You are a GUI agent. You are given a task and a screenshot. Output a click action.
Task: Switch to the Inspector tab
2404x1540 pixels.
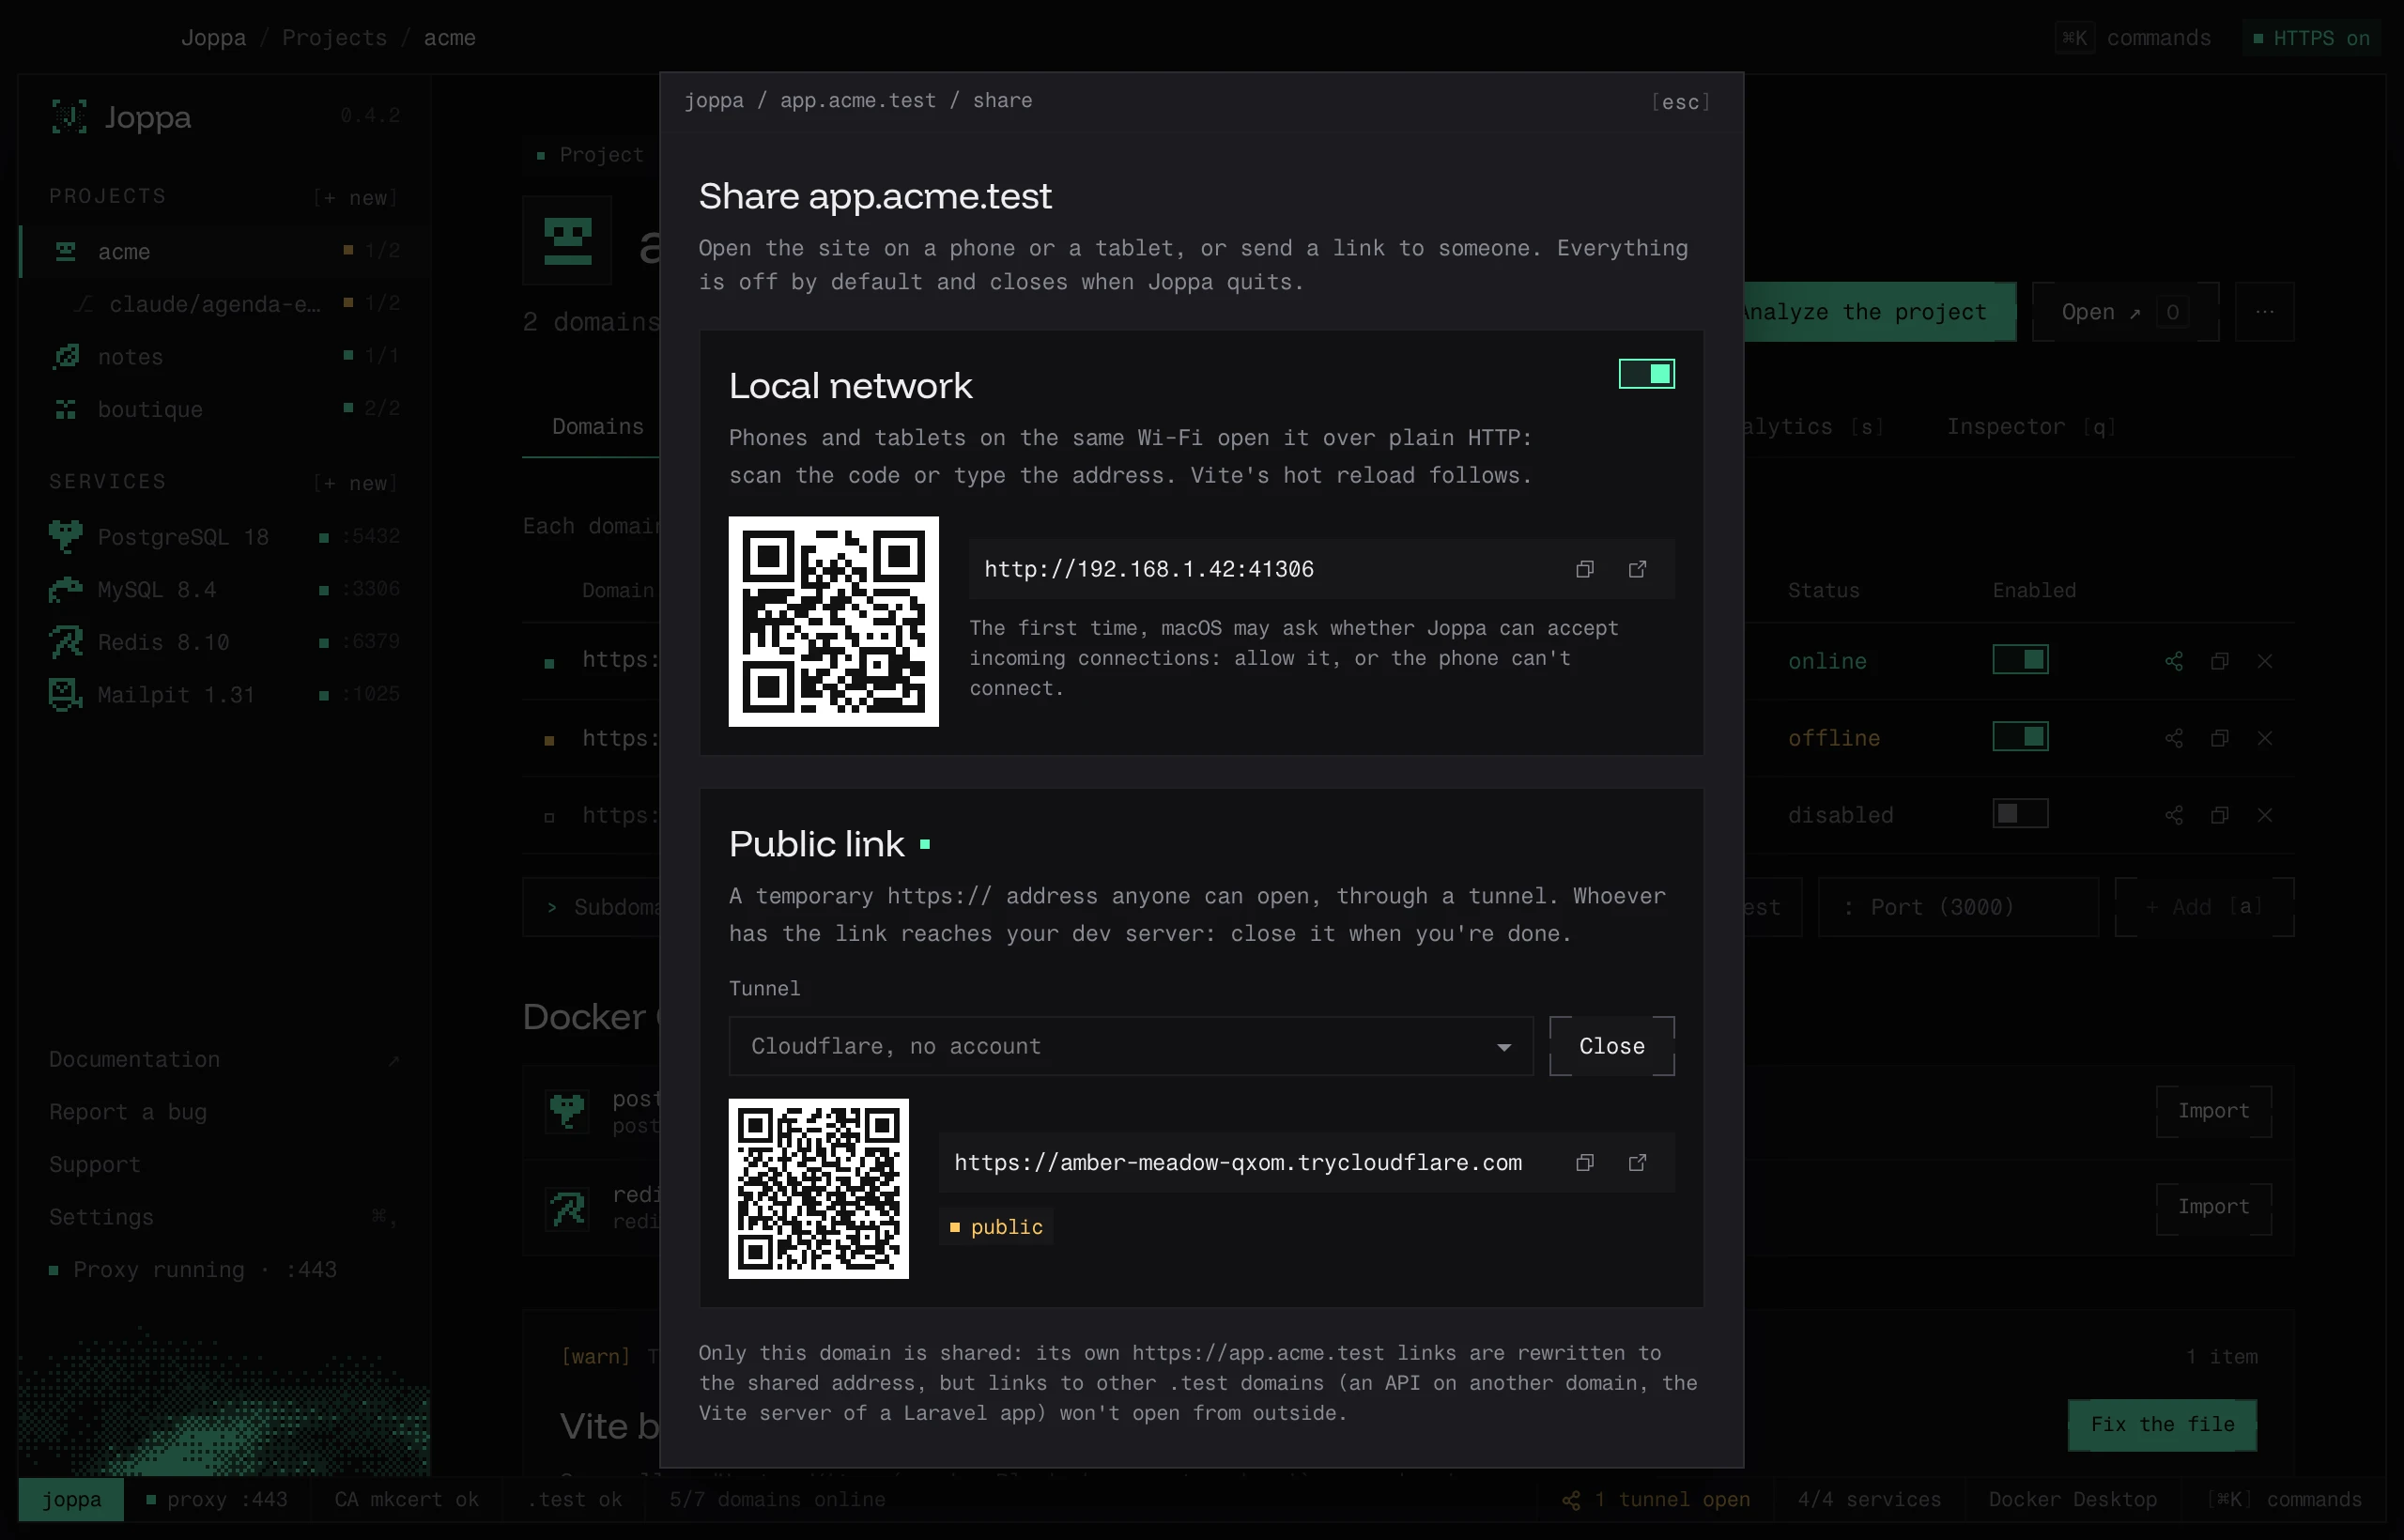click(2030, 427)
